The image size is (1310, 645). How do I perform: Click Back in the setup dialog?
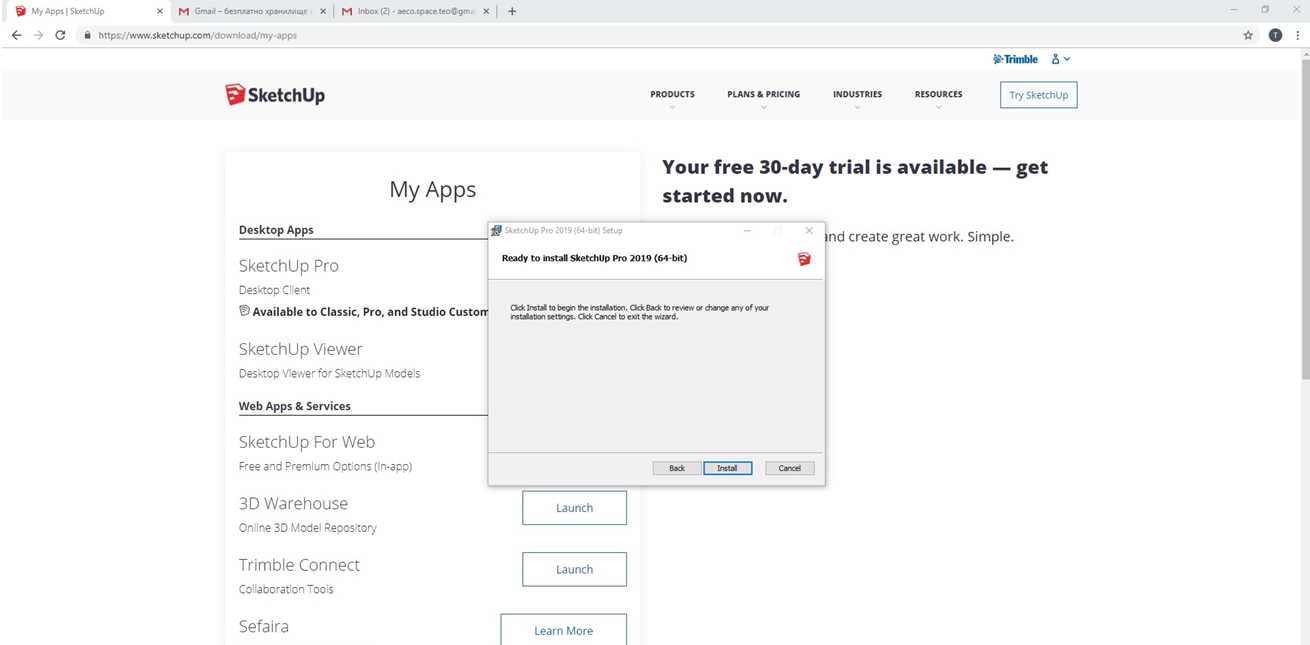[677, 468]
